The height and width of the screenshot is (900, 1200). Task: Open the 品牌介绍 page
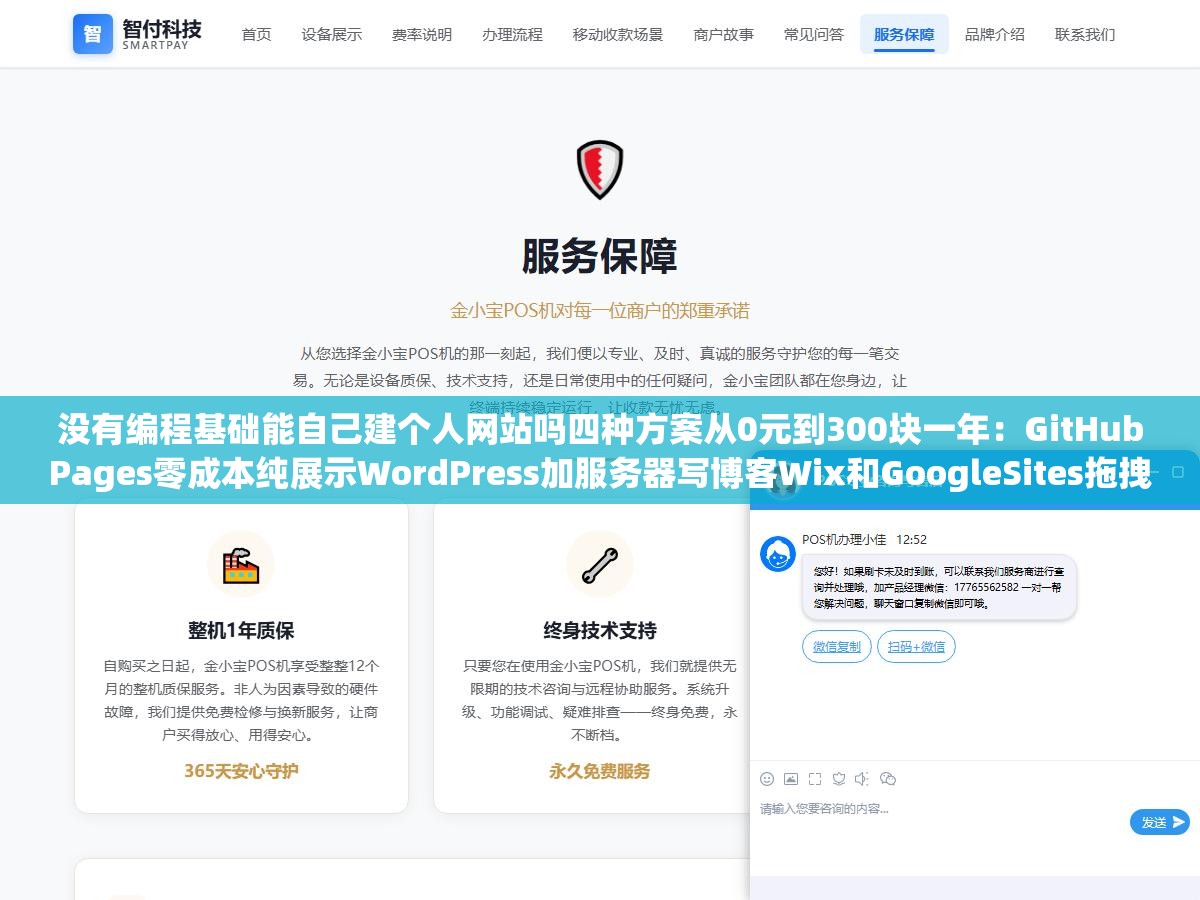pos(995,34)
